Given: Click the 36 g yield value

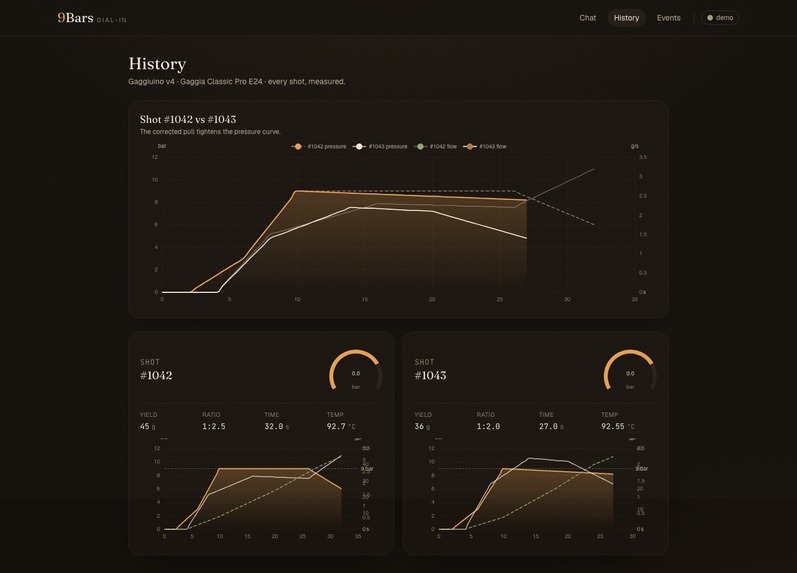Looking at the screenshot, I should [x=422, y=427].
